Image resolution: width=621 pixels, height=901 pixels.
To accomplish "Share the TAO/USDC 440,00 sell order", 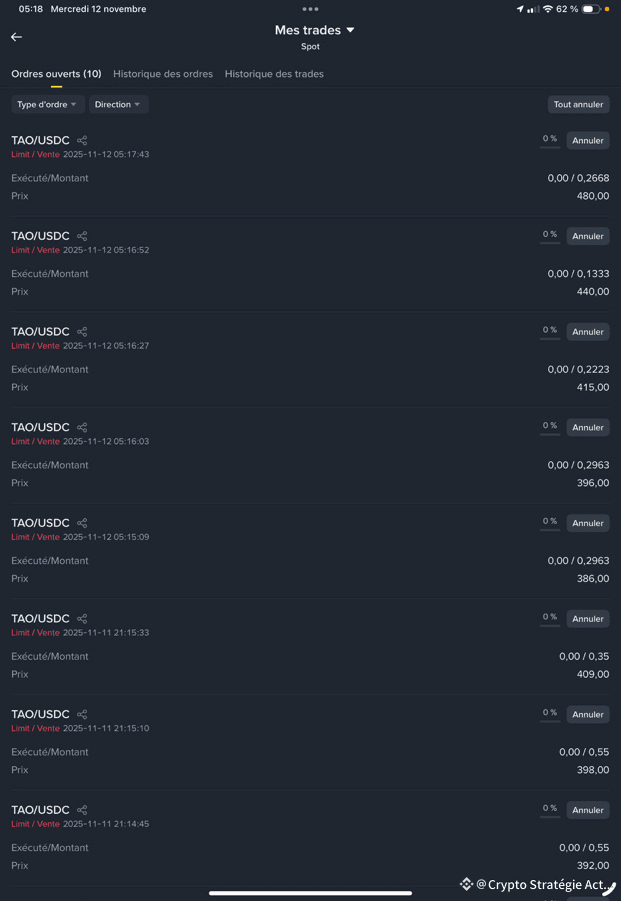I will click(x=82, y=237).
